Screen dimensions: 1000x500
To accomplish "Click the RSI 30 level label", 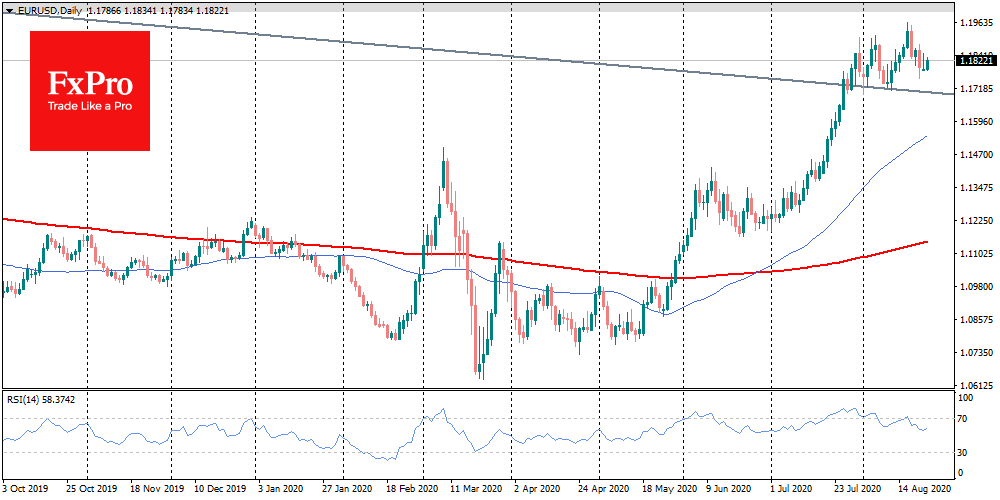I will [964, 452].
